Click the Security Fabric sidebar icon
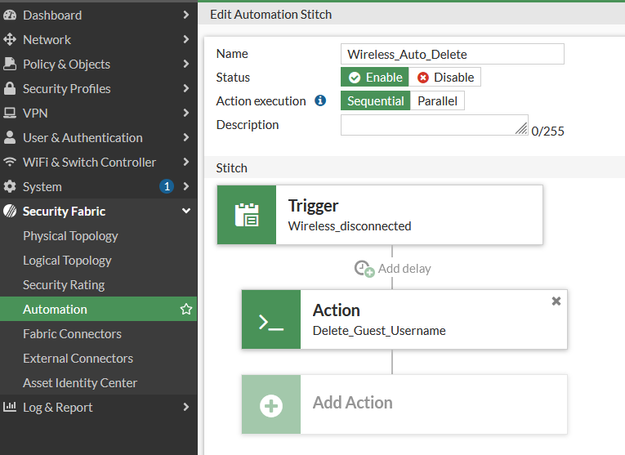625x455 pixels. coord(10,211)
